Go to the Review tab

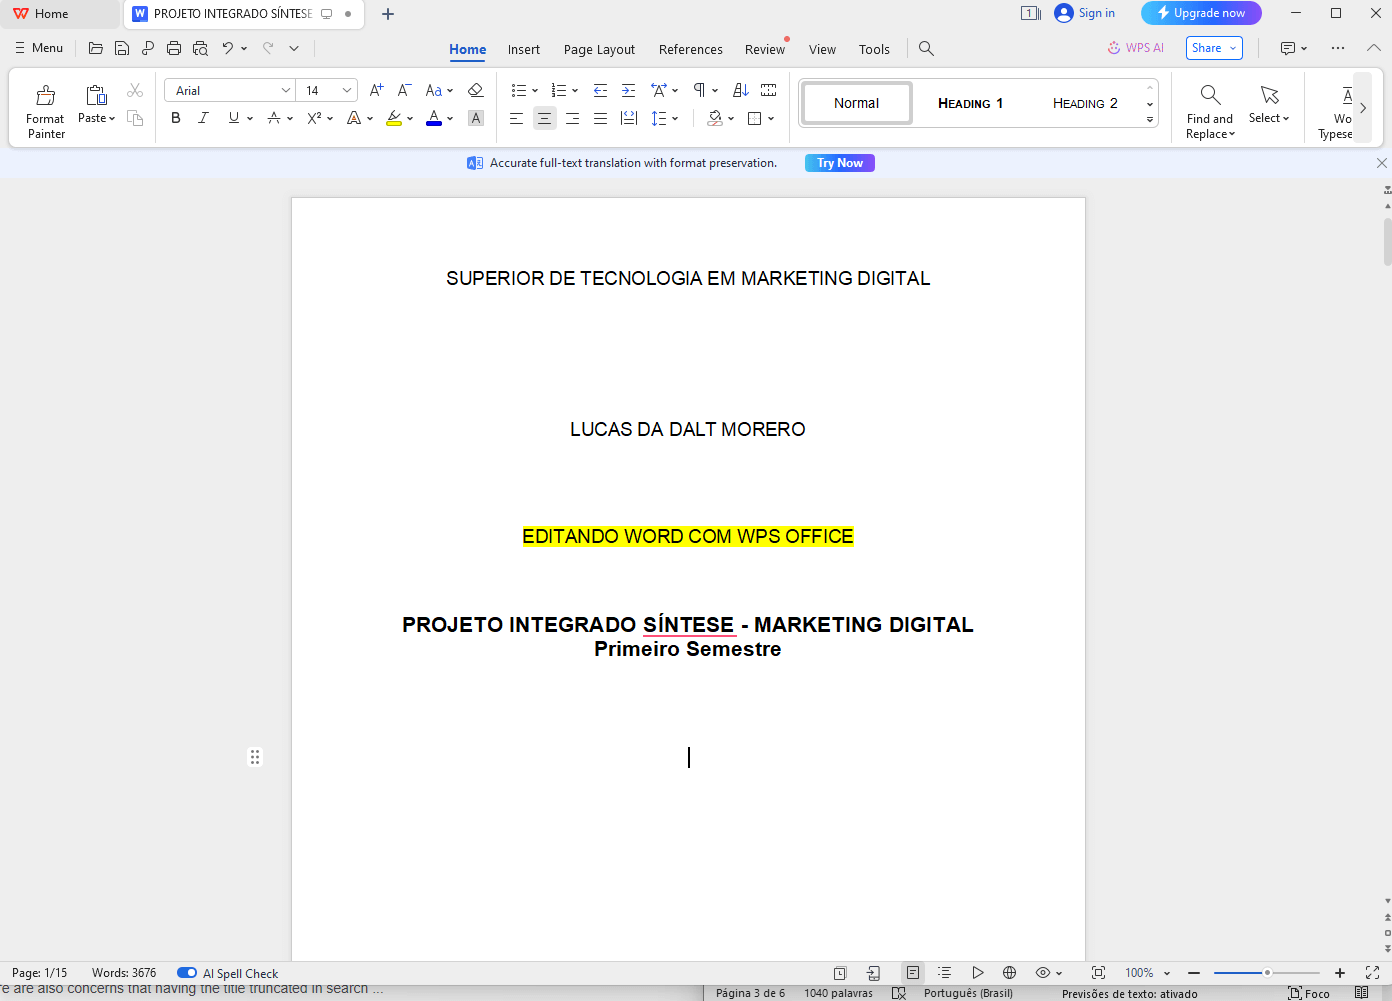[x=765, y=49]
